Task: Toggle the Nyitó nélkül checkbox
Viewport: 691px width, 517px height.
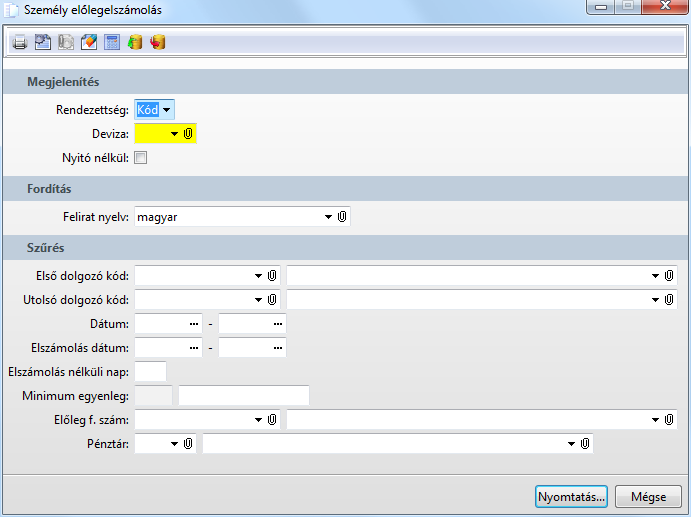Action: click(x=141, y=157)
